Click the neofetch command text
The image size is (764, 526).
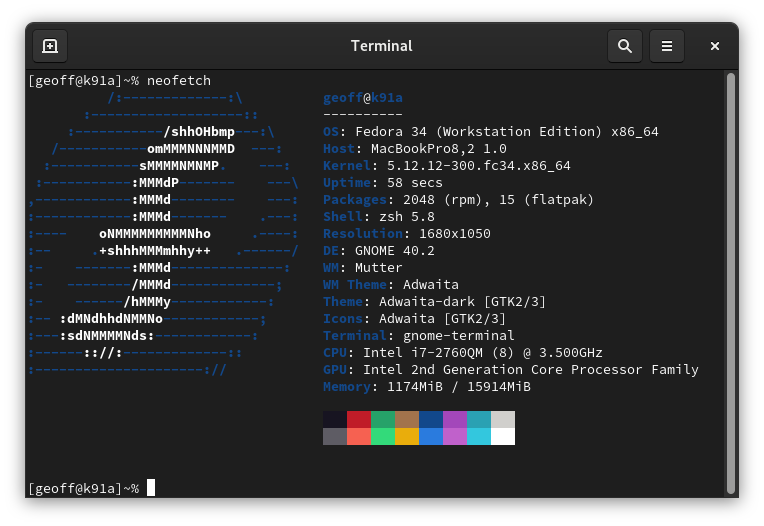click(179, 81)
